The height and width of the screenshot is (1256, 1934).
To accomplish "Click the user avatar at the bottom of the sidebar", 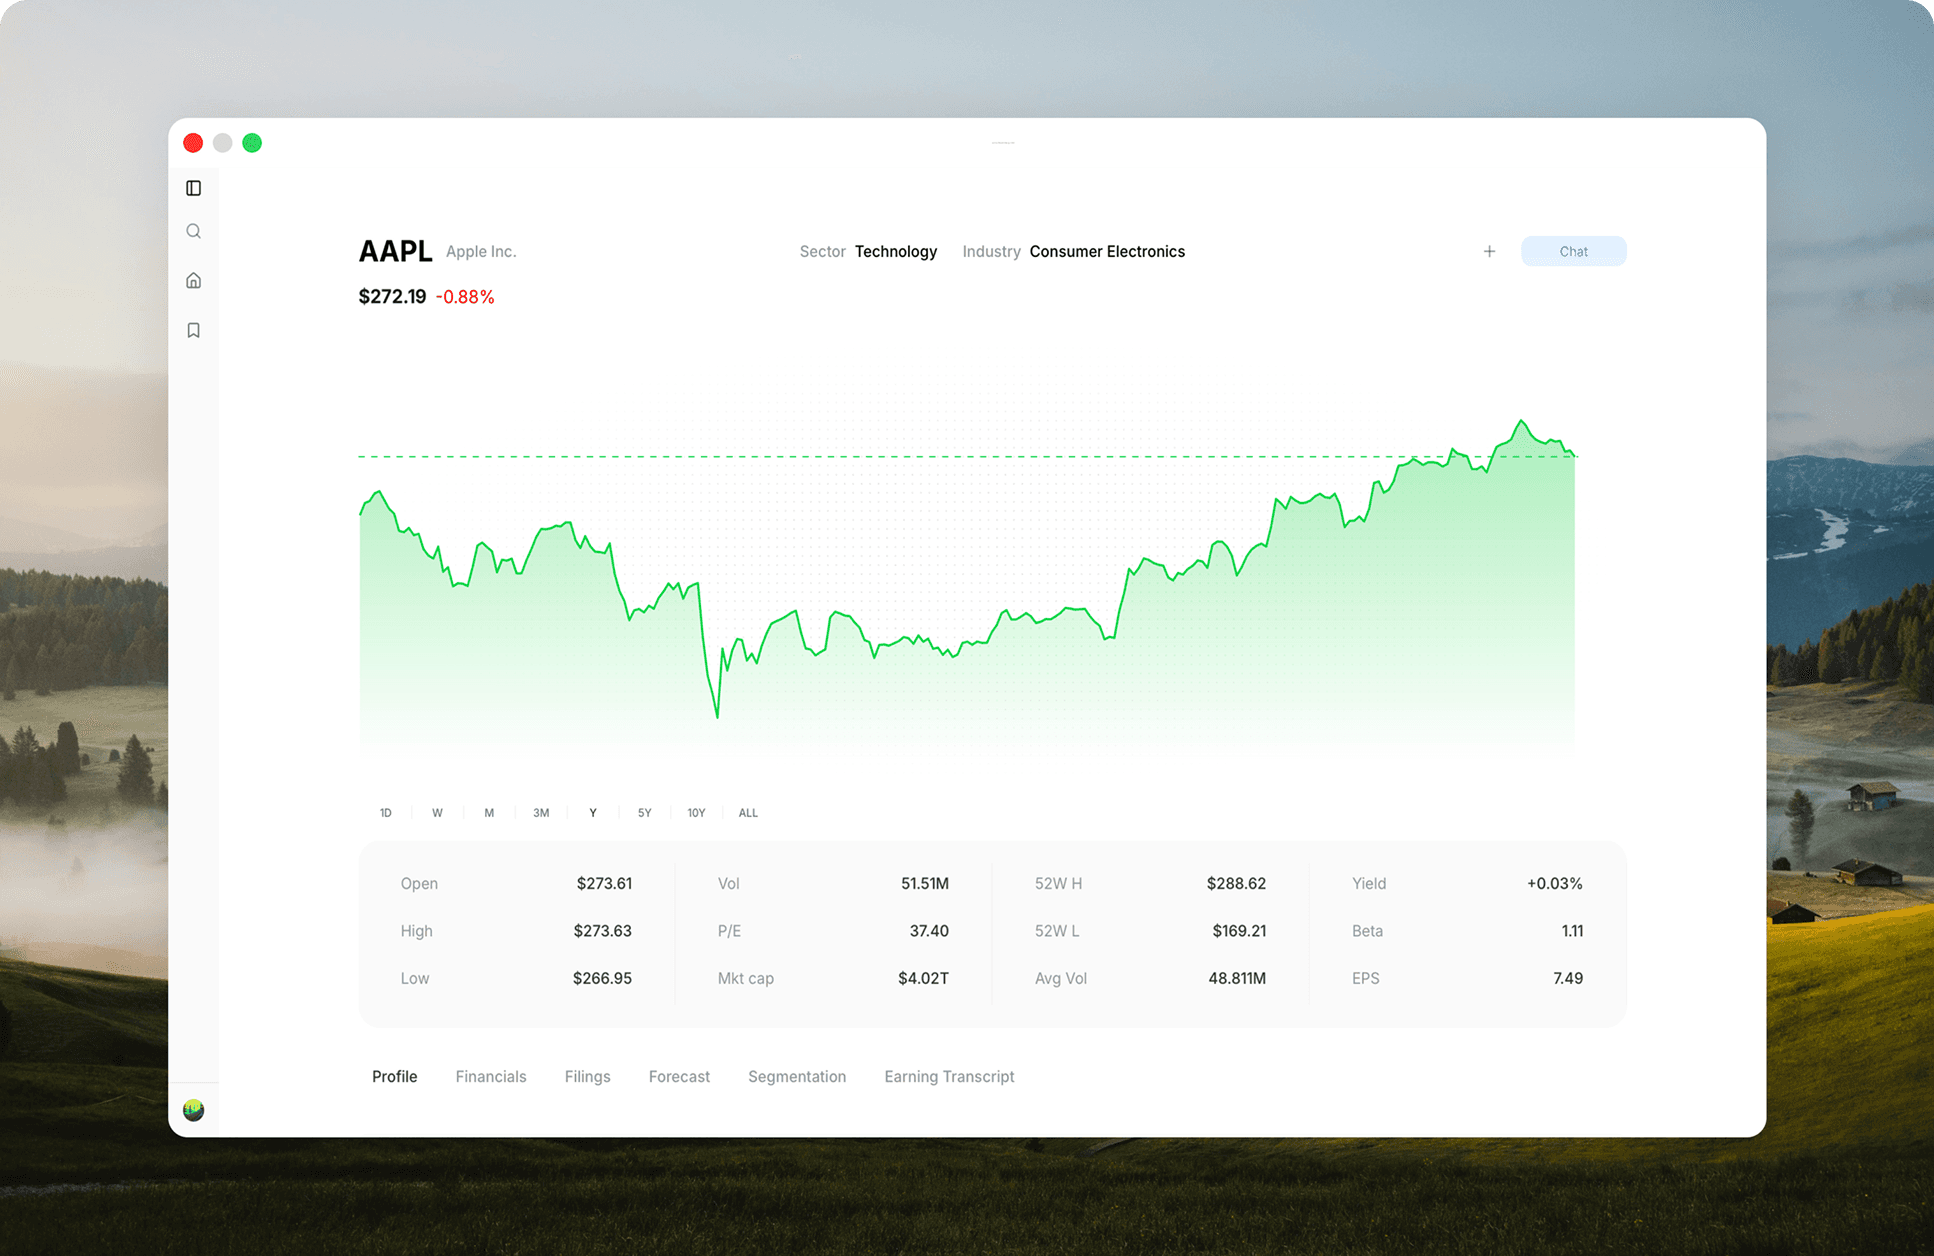I will click(194, 1110).
